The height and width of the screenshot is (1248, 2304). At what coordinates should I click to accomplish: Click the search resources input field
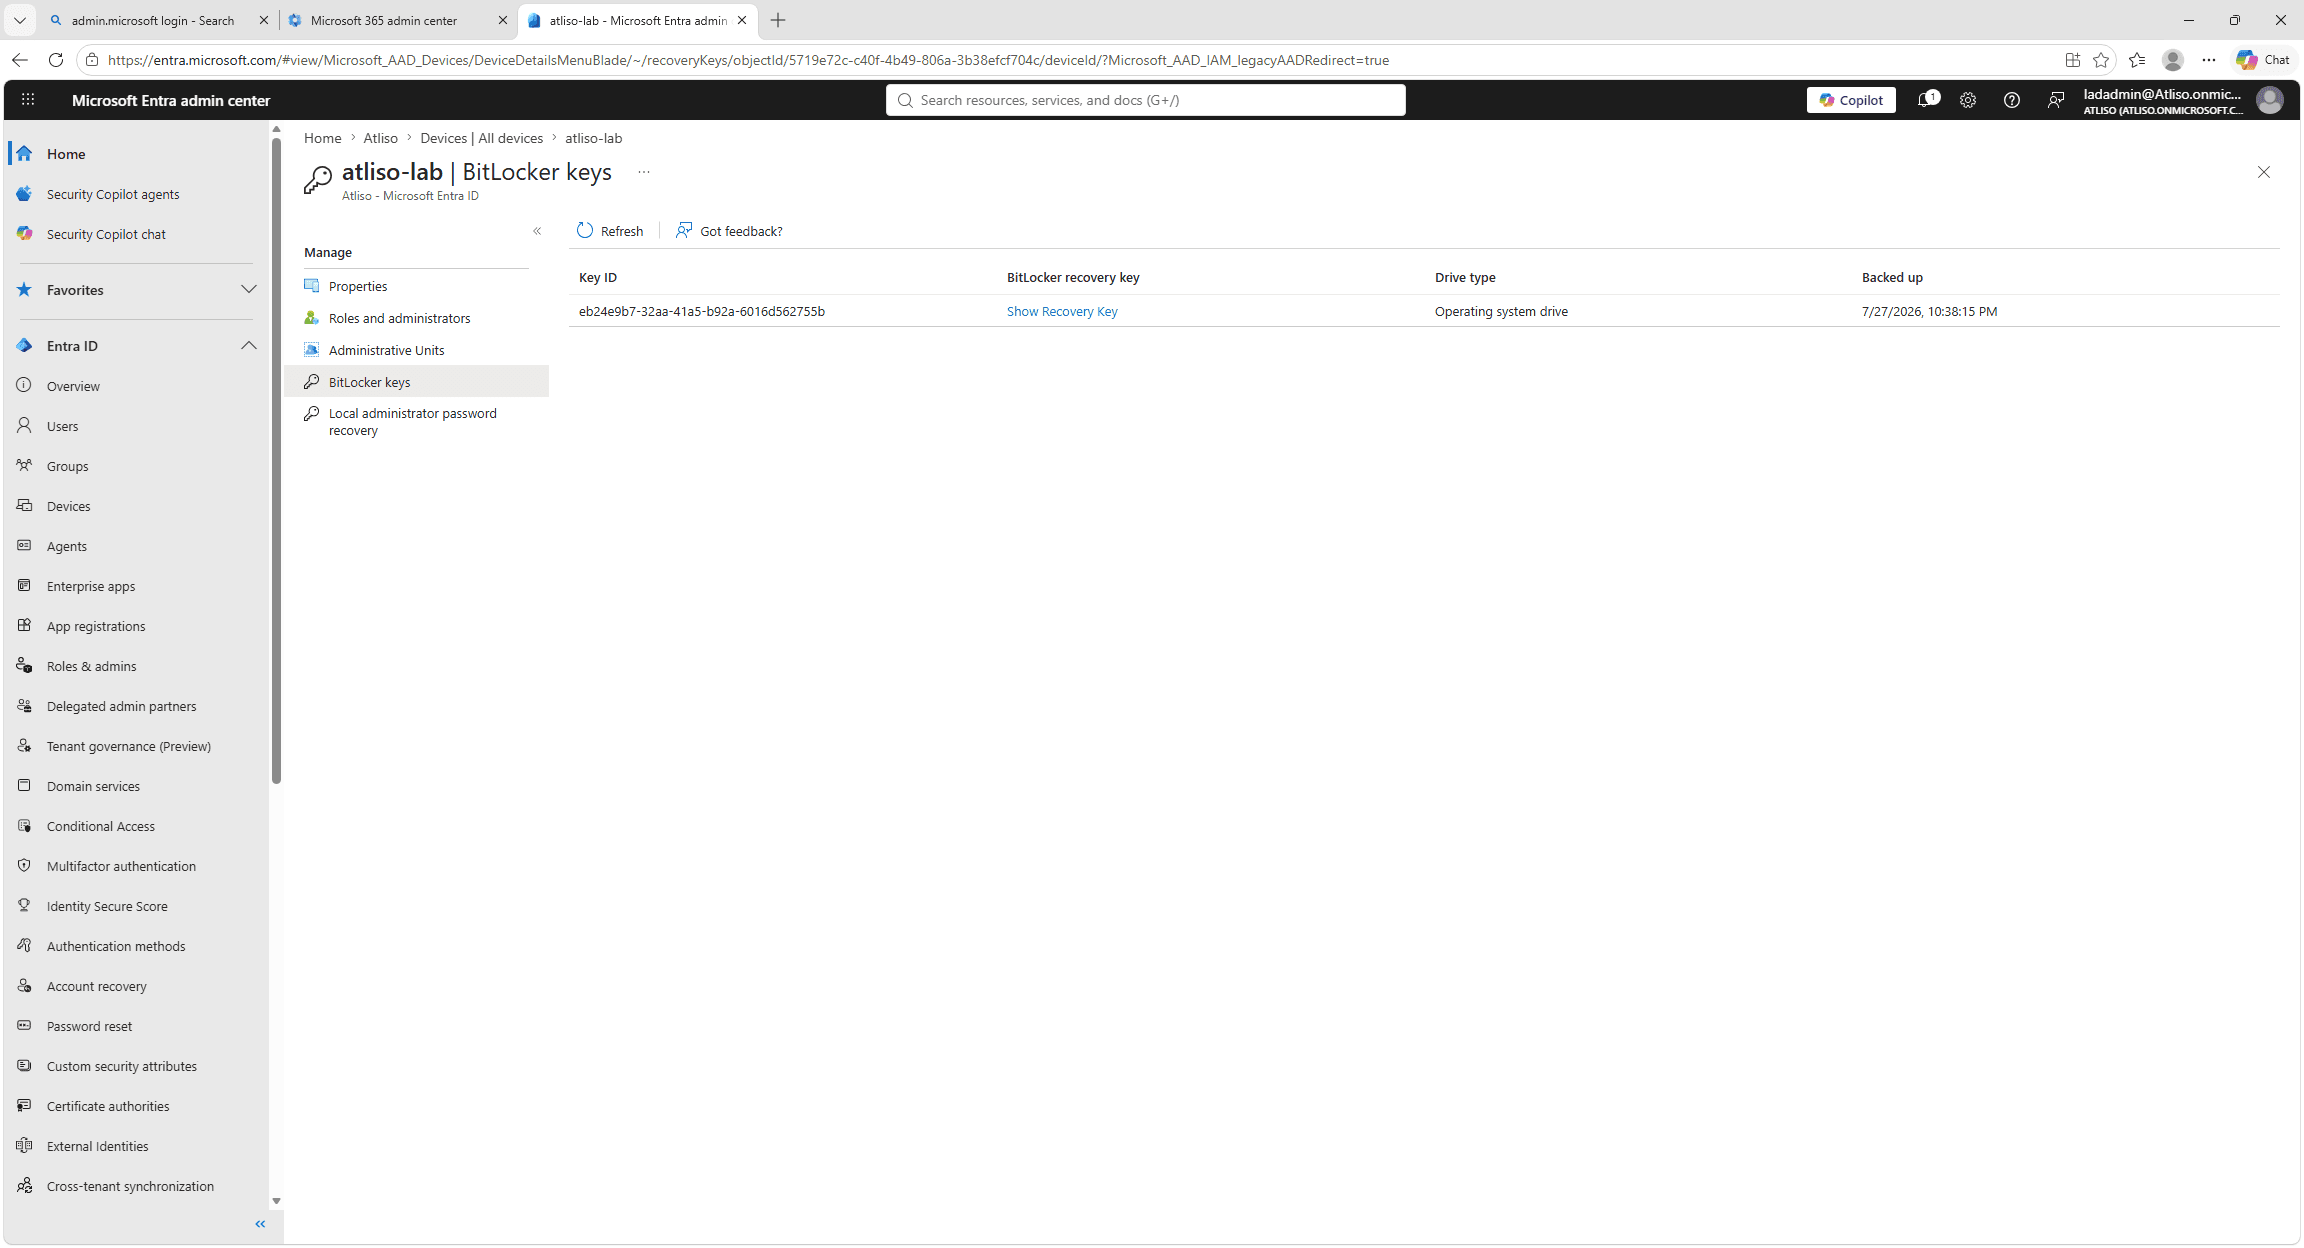point(1145,100)
